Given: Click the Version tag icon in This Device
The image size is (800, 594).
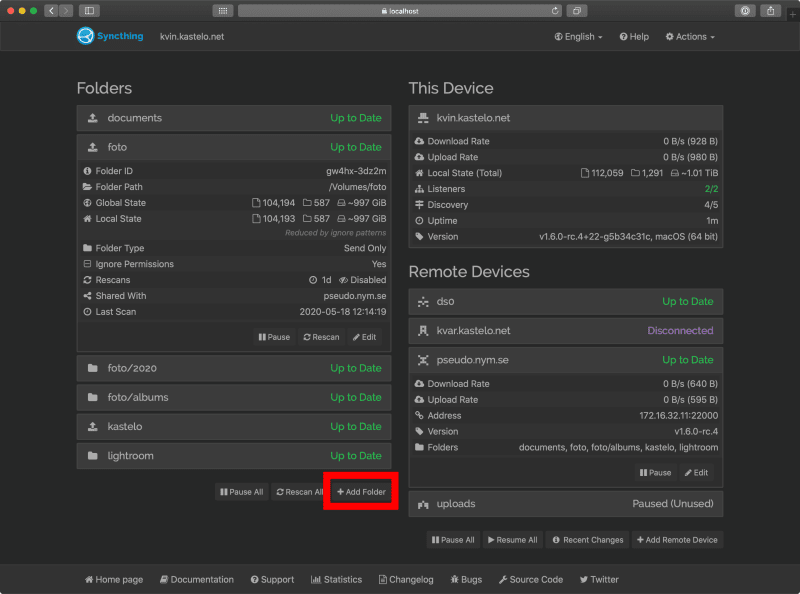Looking at the screenshot, I should (419, 236).
